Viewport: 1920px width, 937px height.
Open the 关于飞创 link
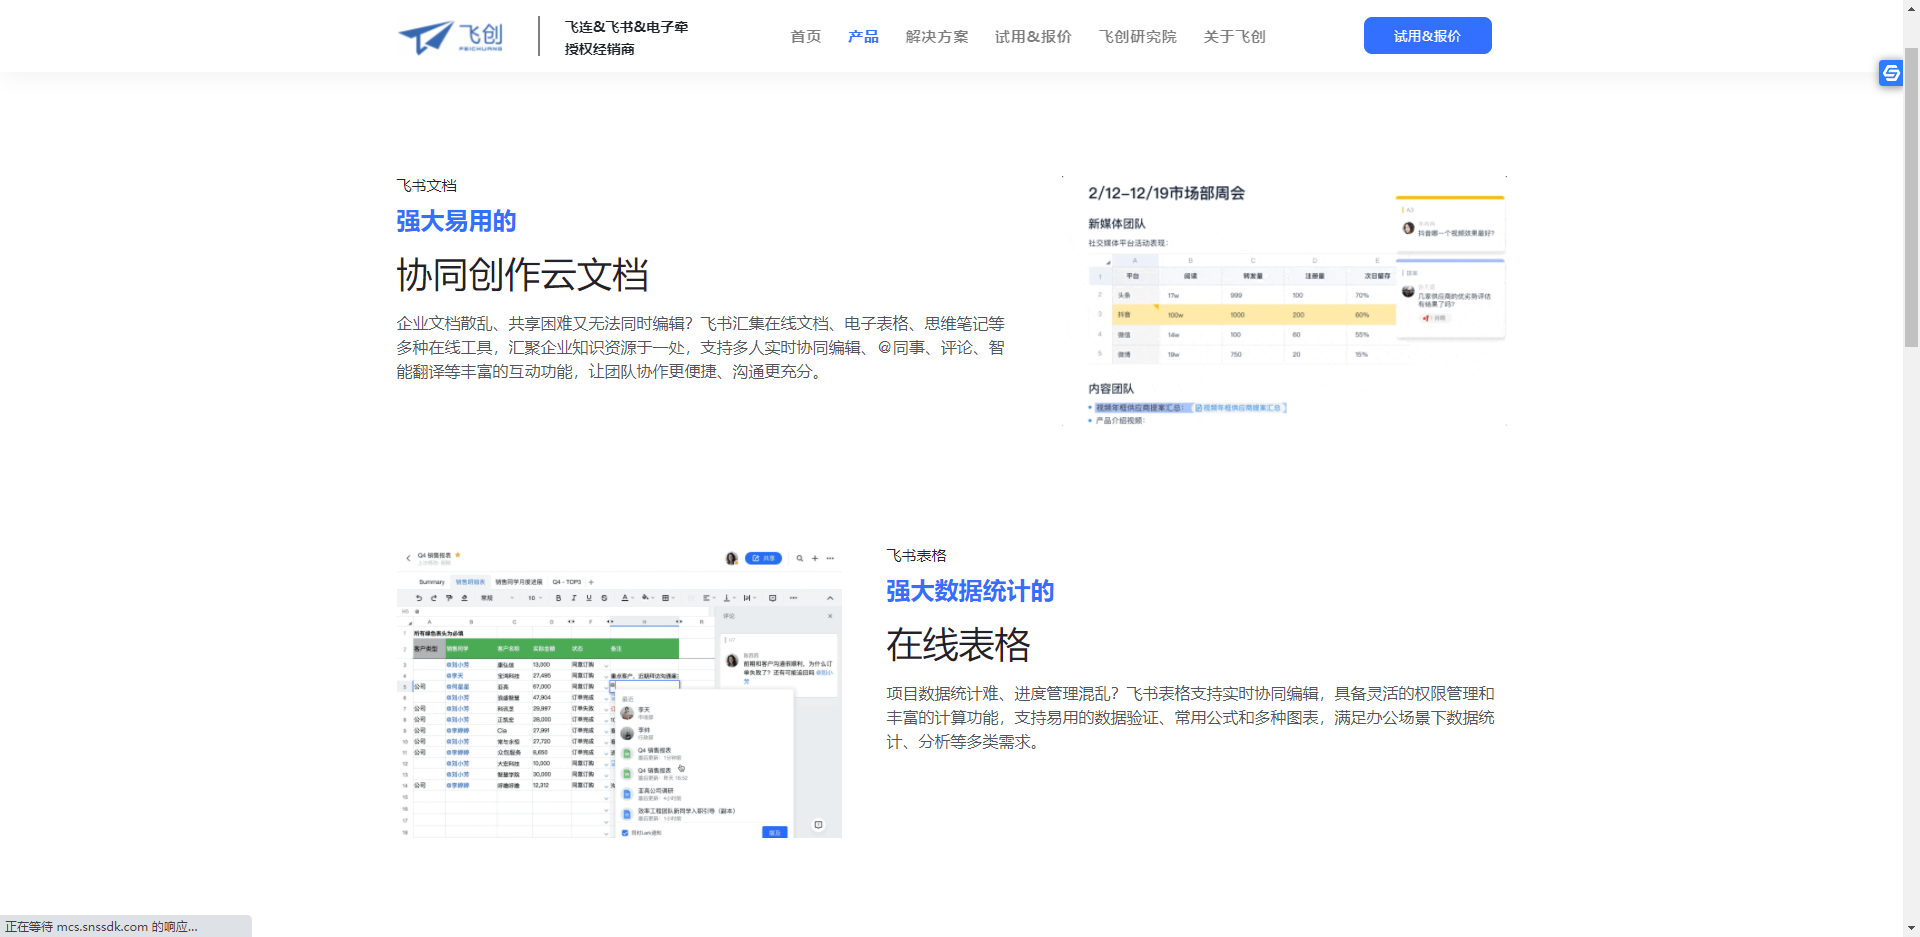click(x=1234, y=37)
